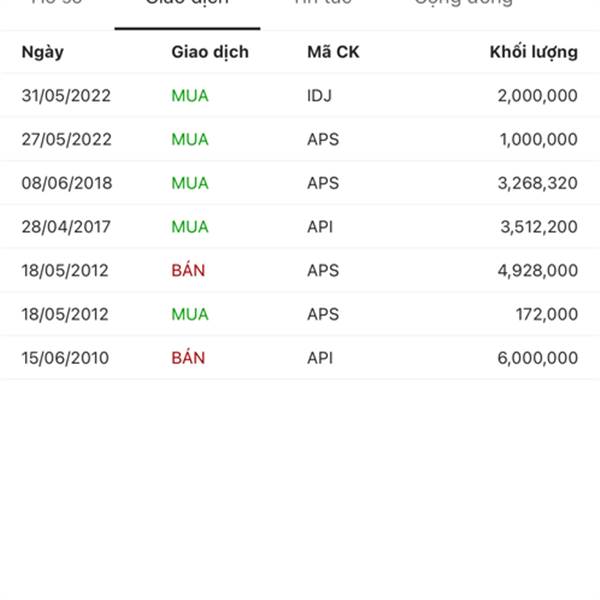This screenshot has width=600, height=600.
Task: Open APS code in the 08/06/2018 row
Action: click(x=323, y=183)
